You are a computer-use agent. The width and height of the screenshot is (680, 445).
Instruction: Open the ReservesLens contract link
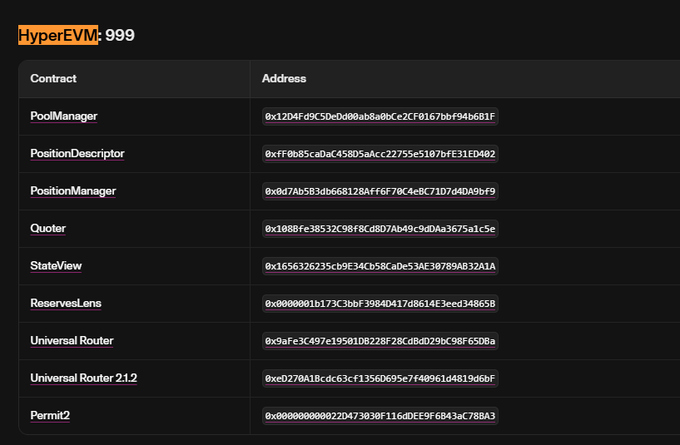coord(66,303)
